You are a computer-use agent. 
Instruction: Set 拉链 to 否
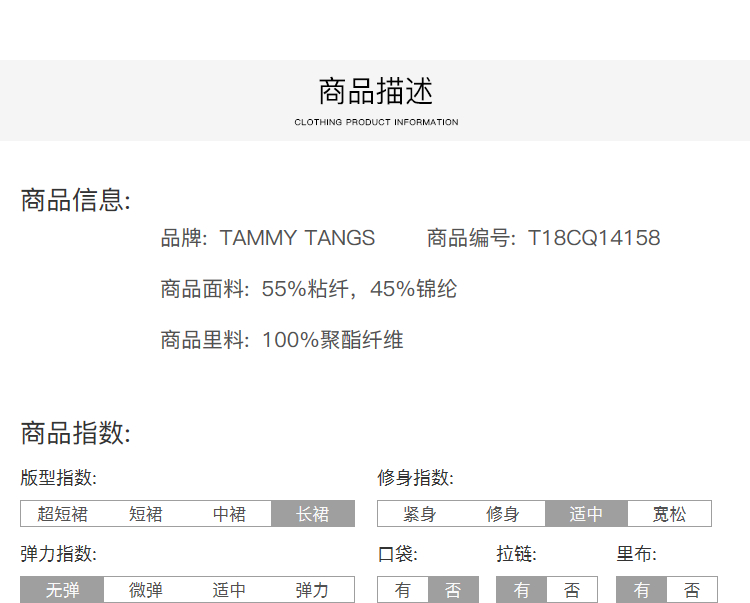tap(572, 590)
